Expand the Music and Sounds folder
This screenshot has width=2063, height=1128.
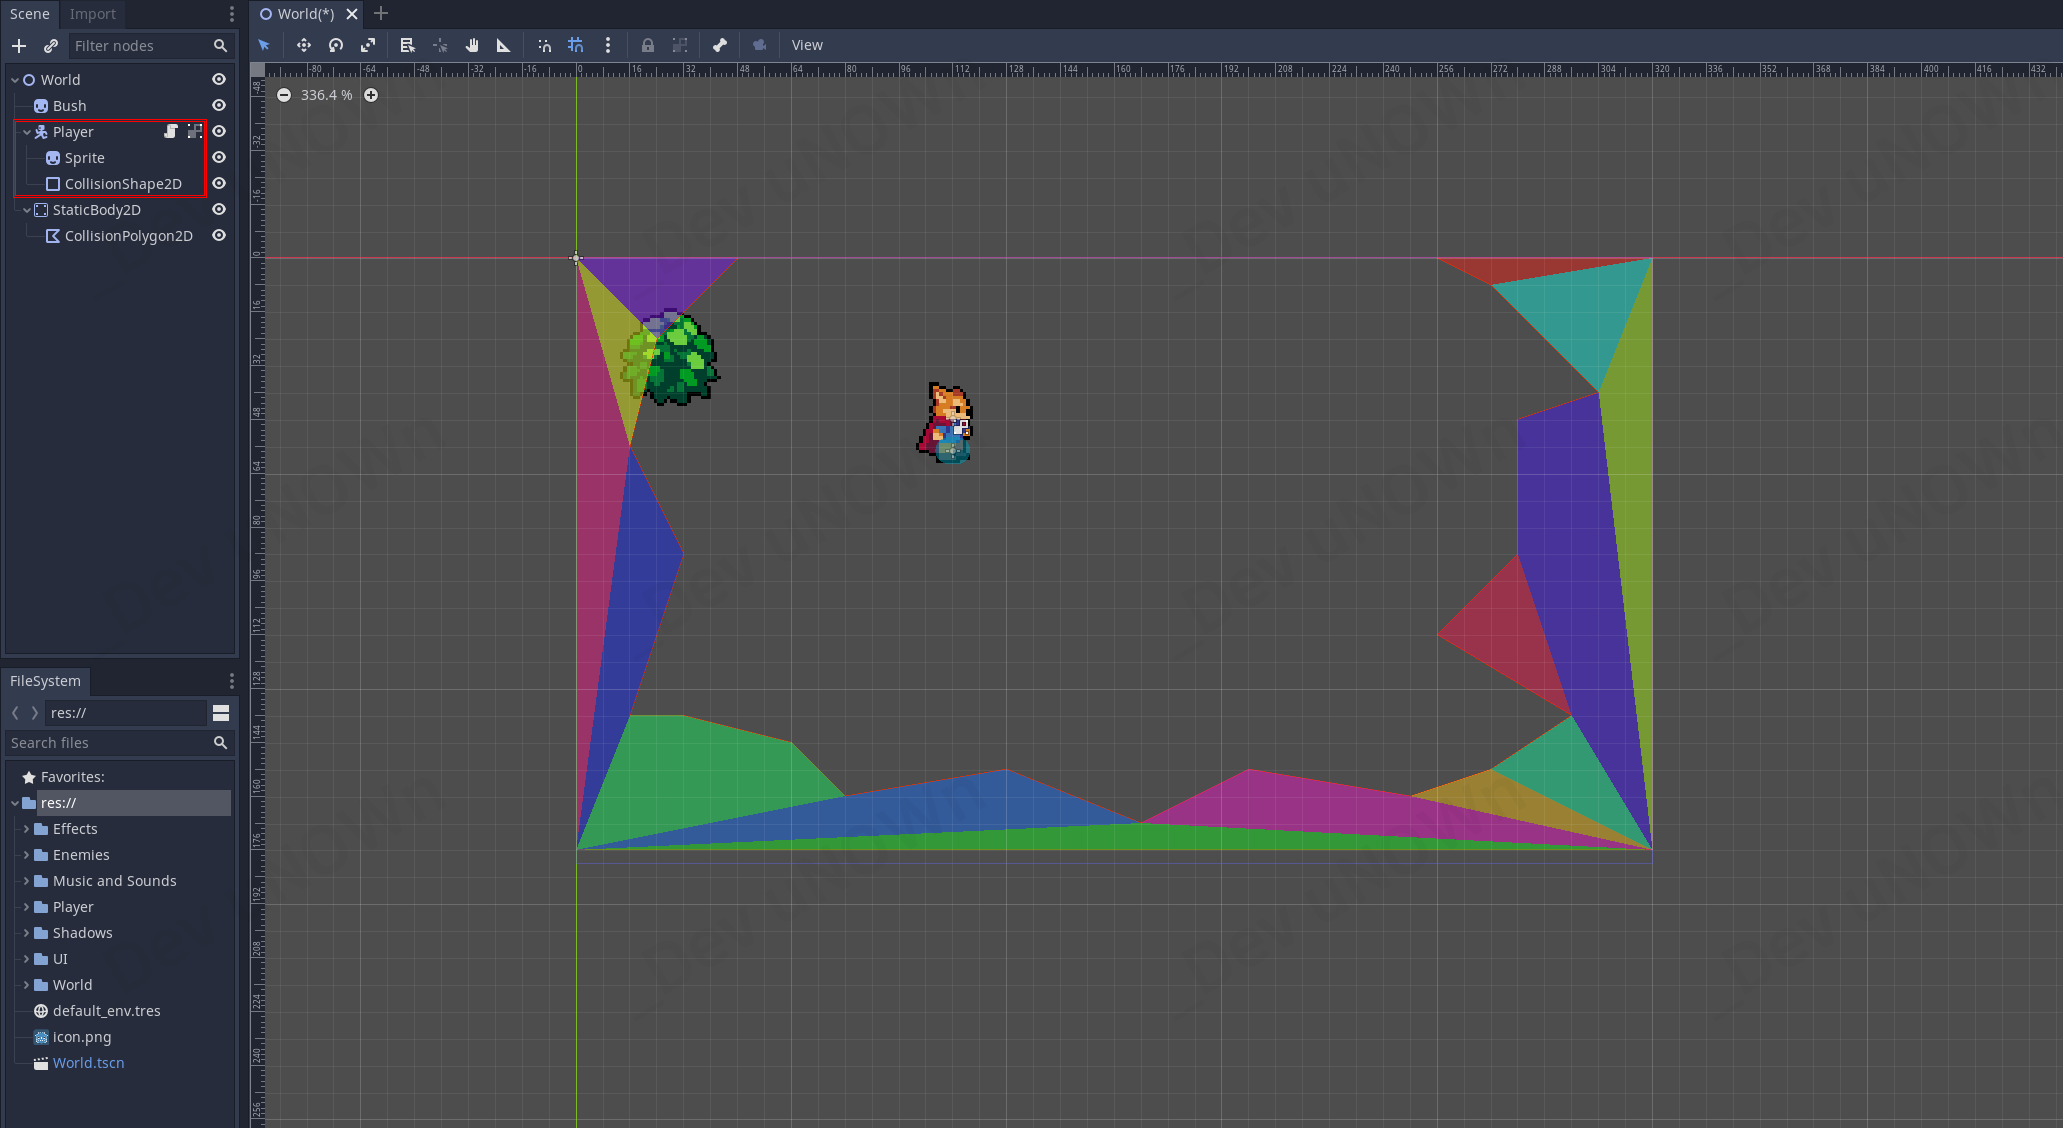pos(26,881)
